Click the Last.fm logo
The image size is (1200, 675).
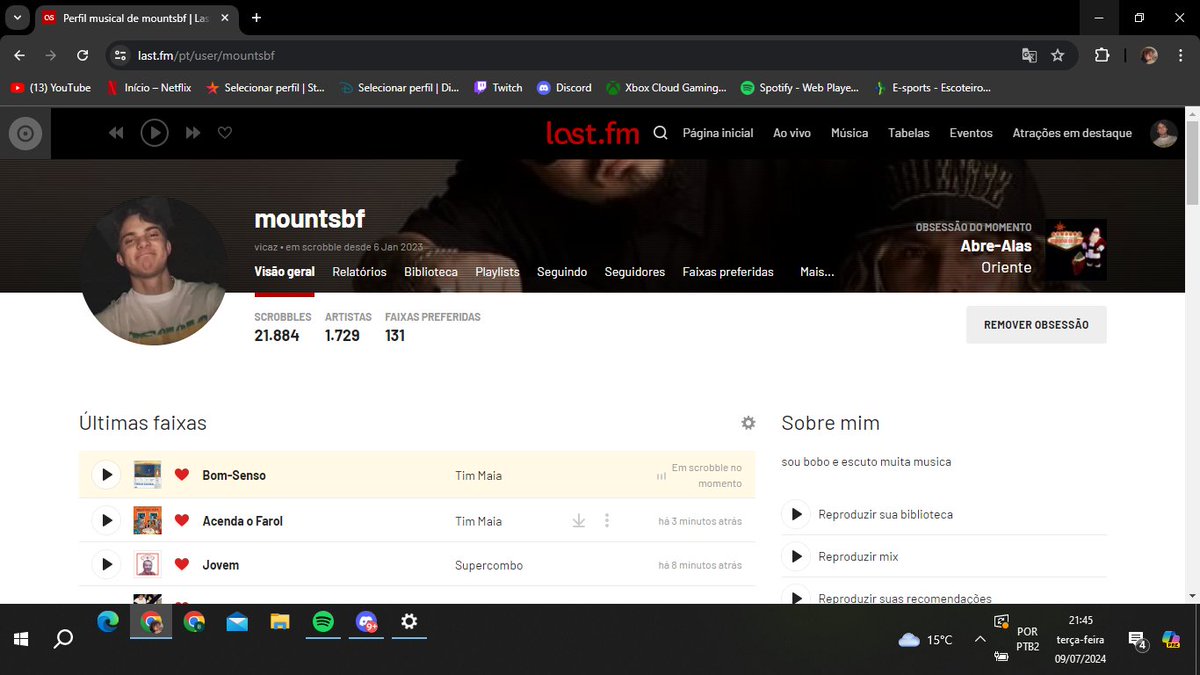592,132
